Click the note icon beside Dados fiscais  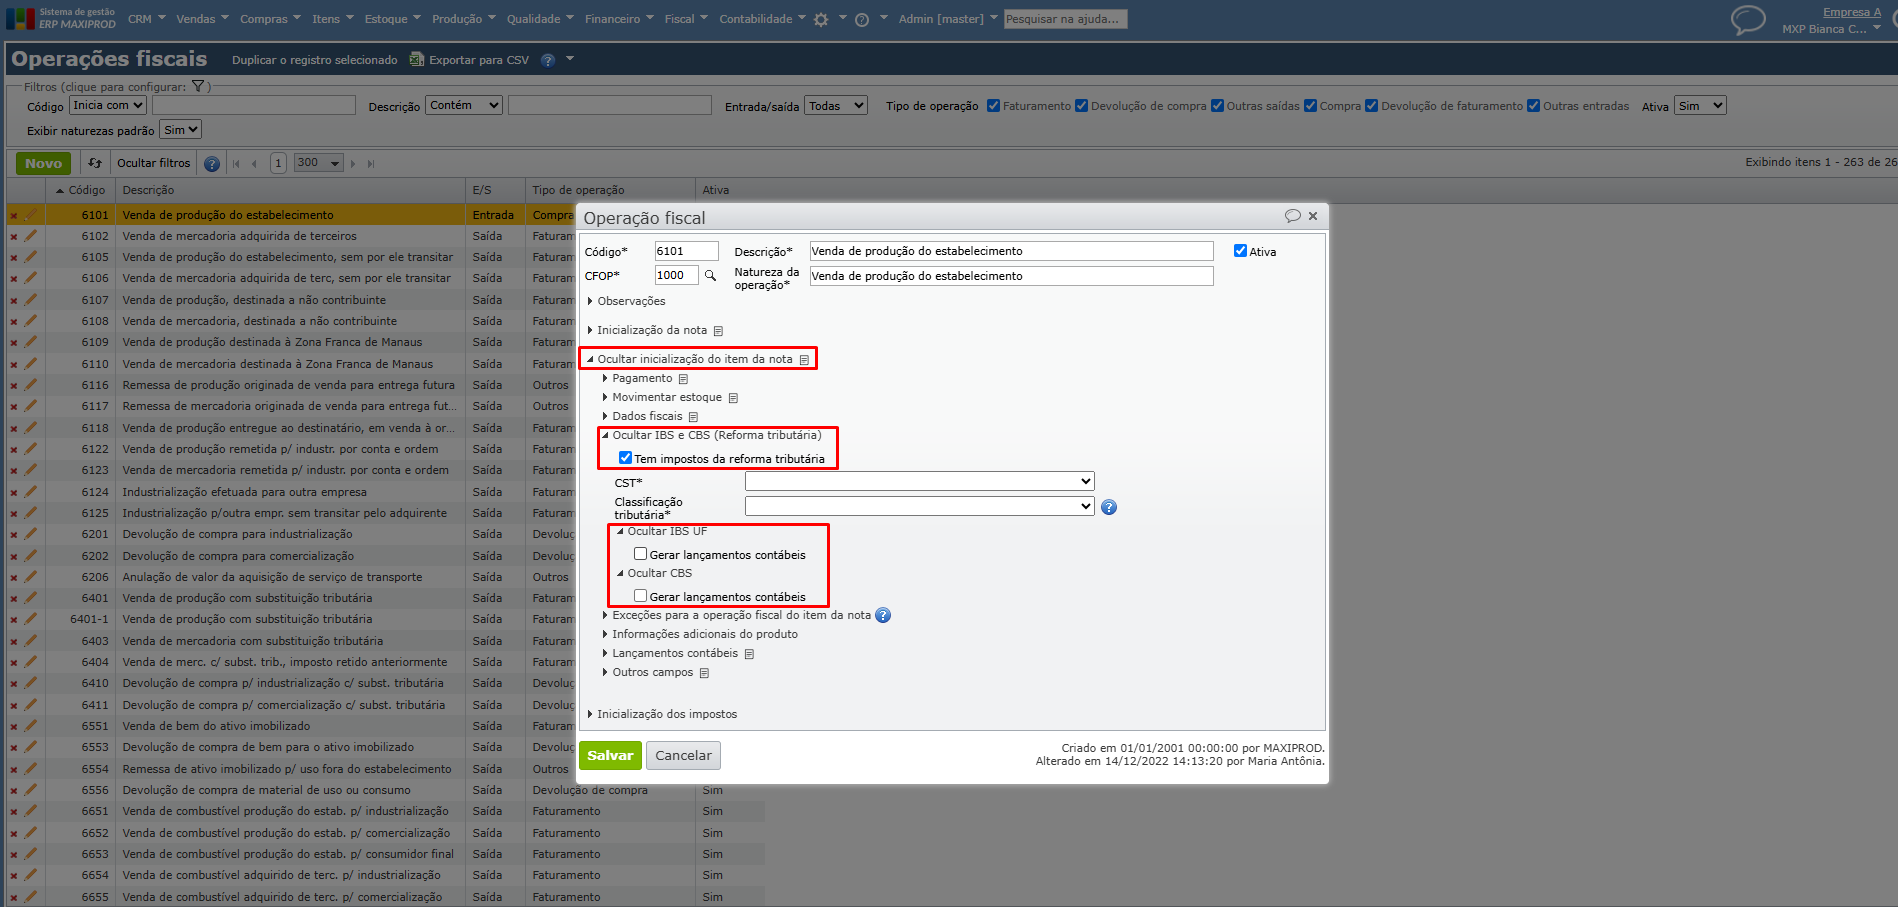pyautogui.click(x=693, y=417)
